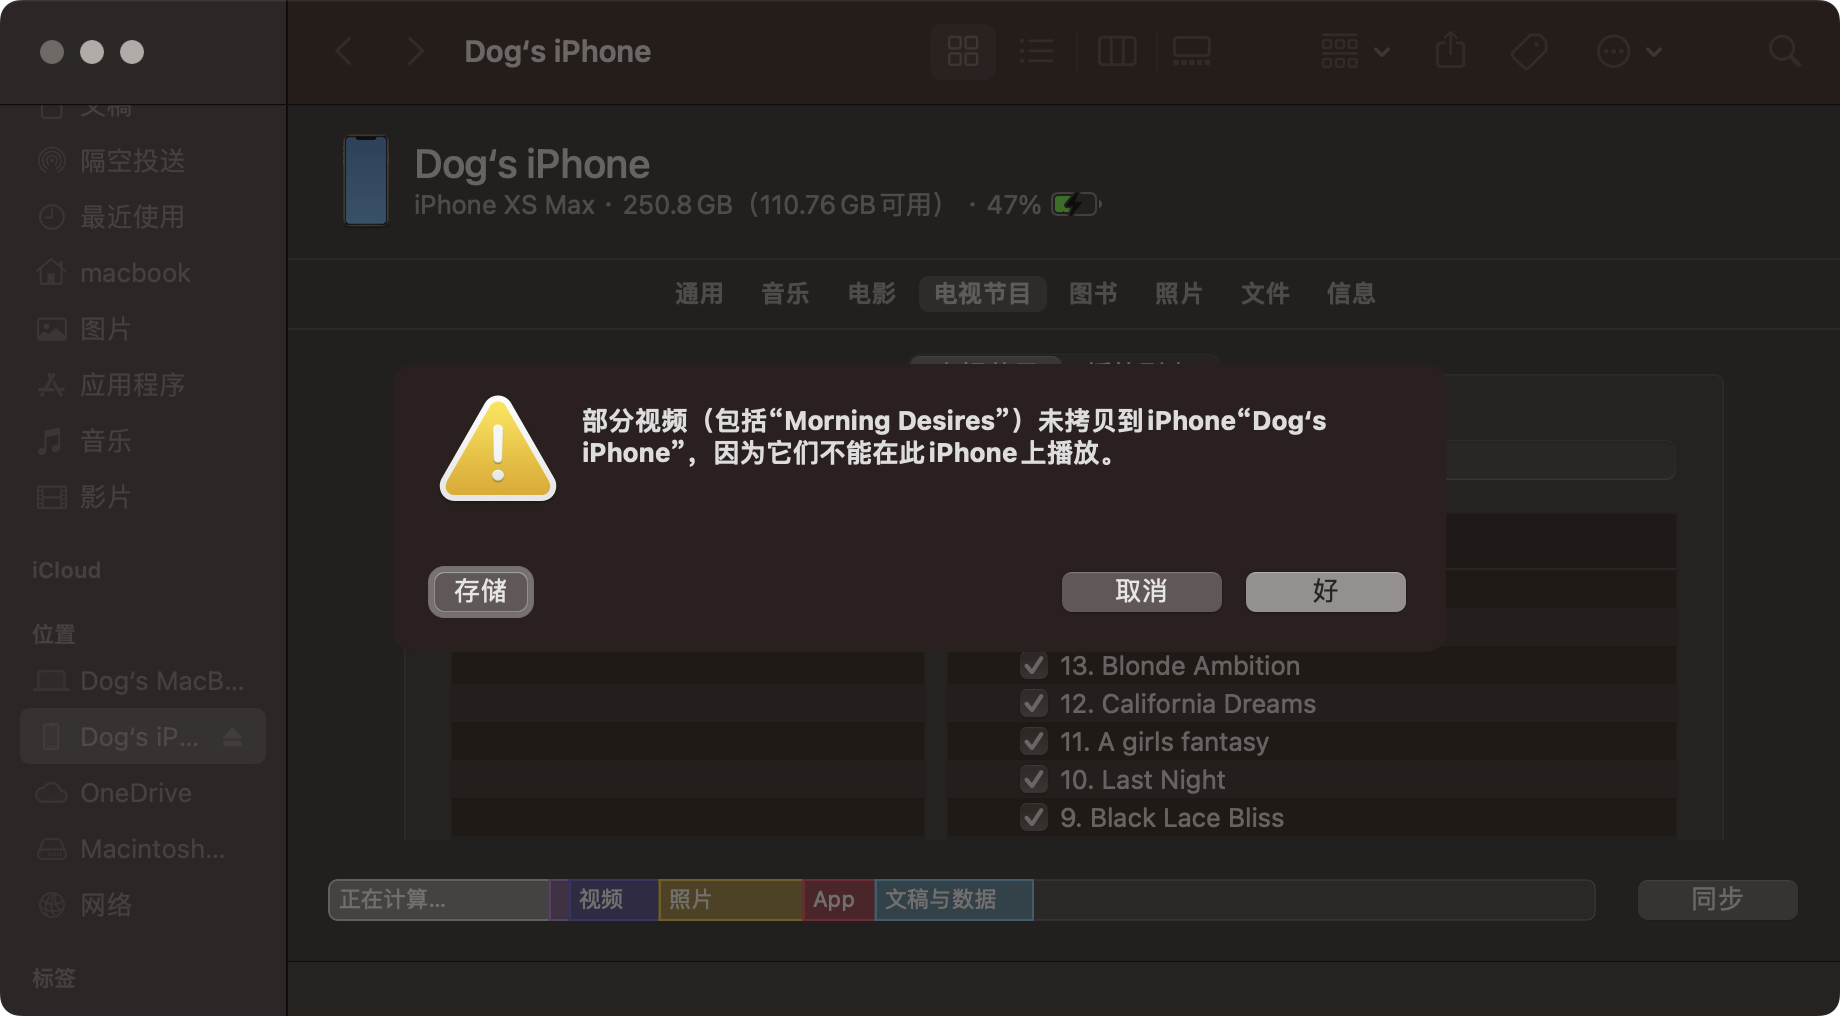Uncheck episode 12. California Dreams

(1034, 703)
